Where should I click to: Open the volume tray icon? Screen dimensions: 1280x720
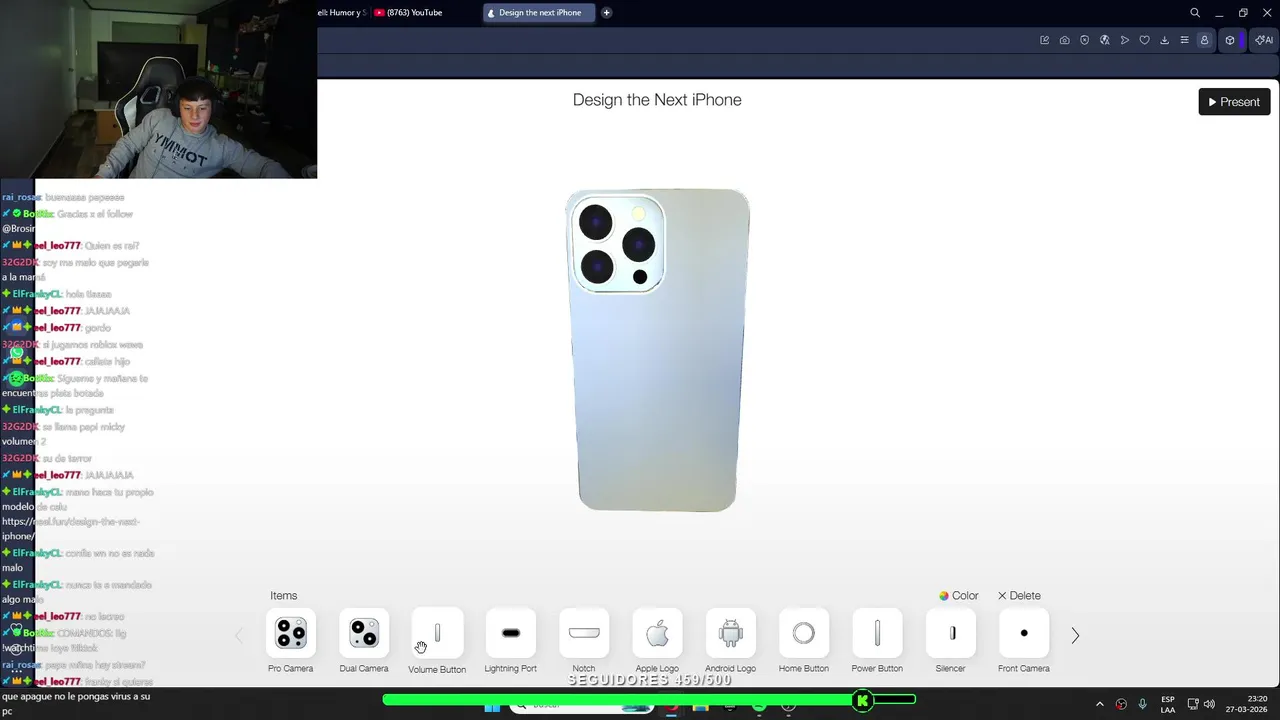[1209, 704]
